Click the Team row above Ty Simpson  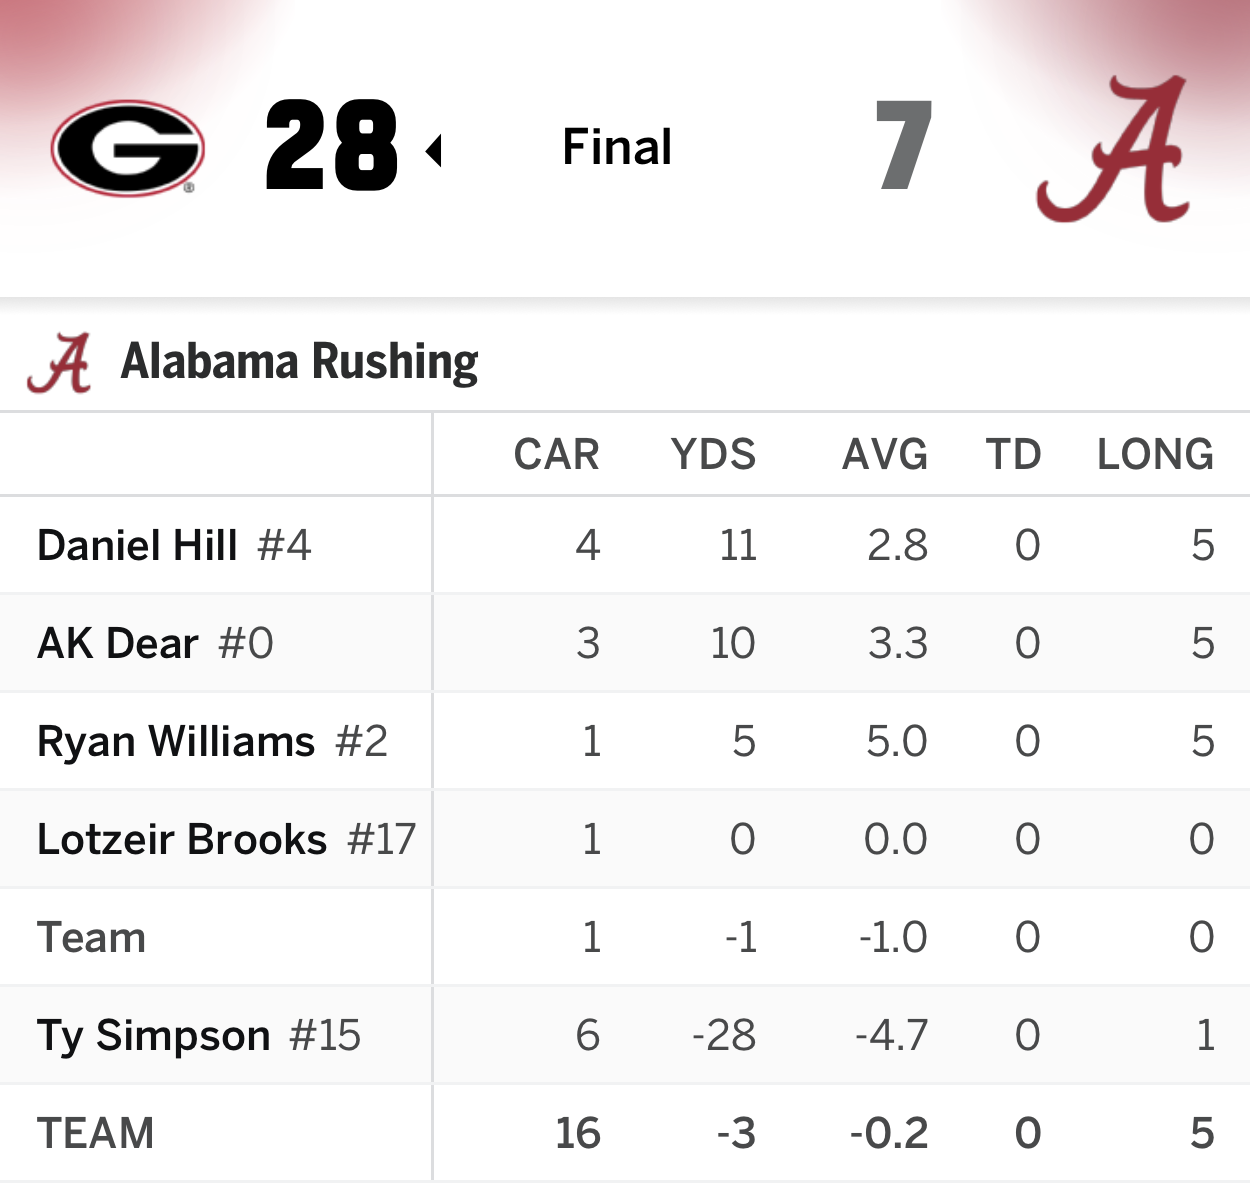(x=92, y=938)
